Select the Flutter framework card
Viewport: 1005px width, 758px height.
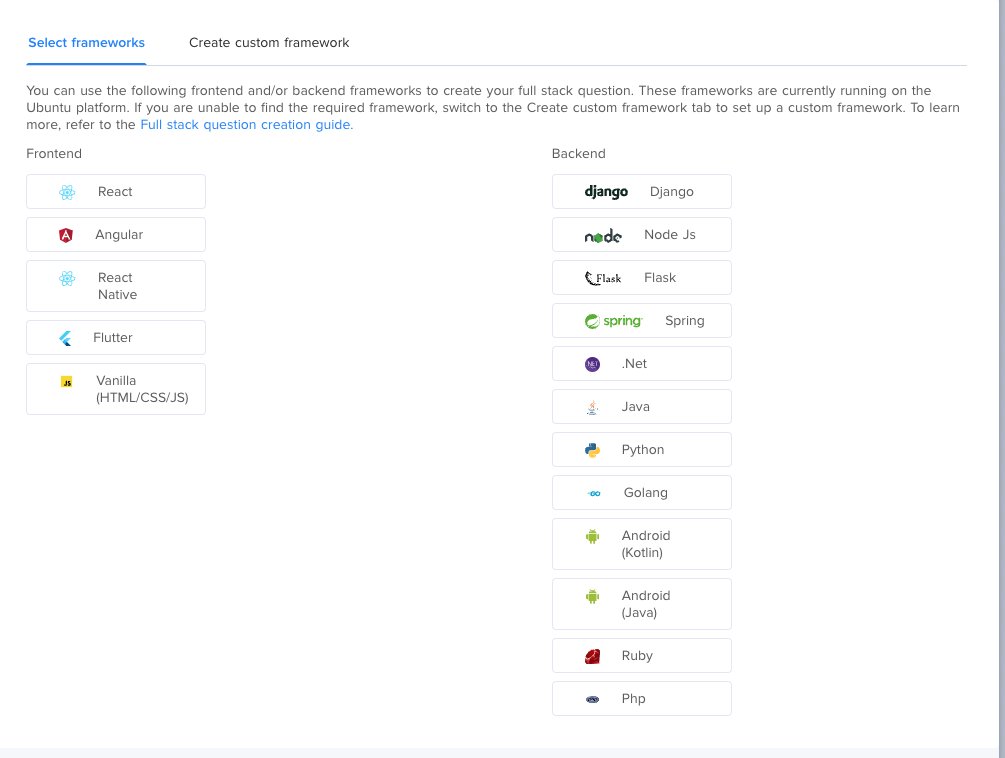click(x=116, y=338)
